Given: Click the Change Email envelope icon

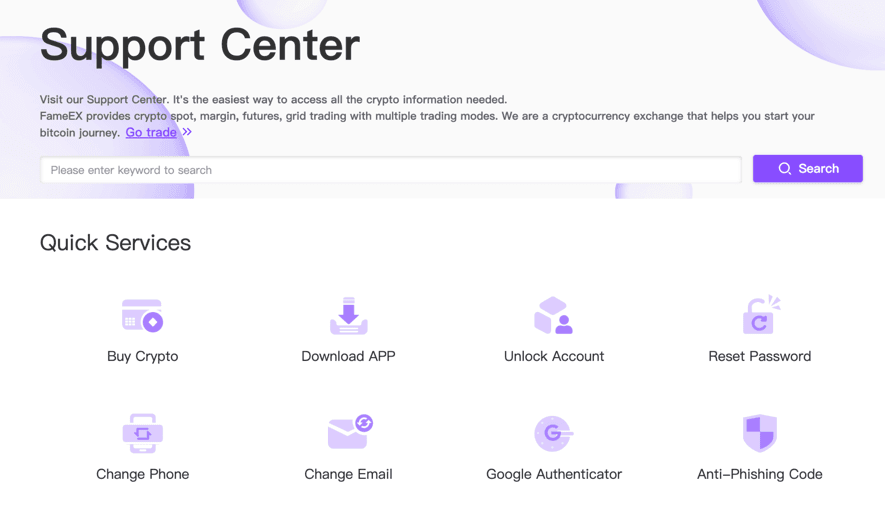Looking at the screenshot, I should pos(349,433).
